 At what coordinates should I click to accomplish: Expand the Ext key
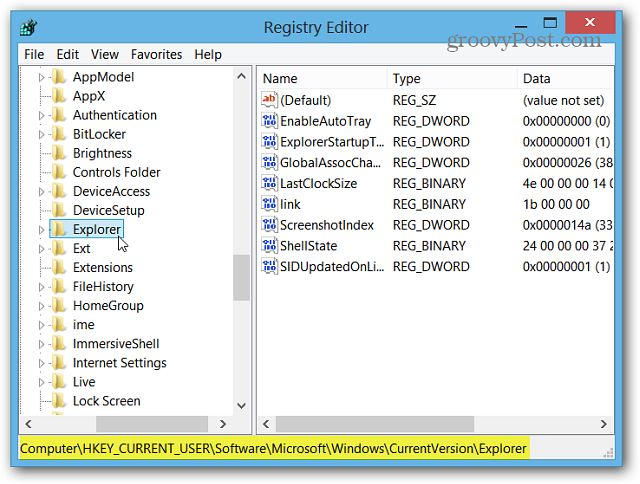(41, 249)
